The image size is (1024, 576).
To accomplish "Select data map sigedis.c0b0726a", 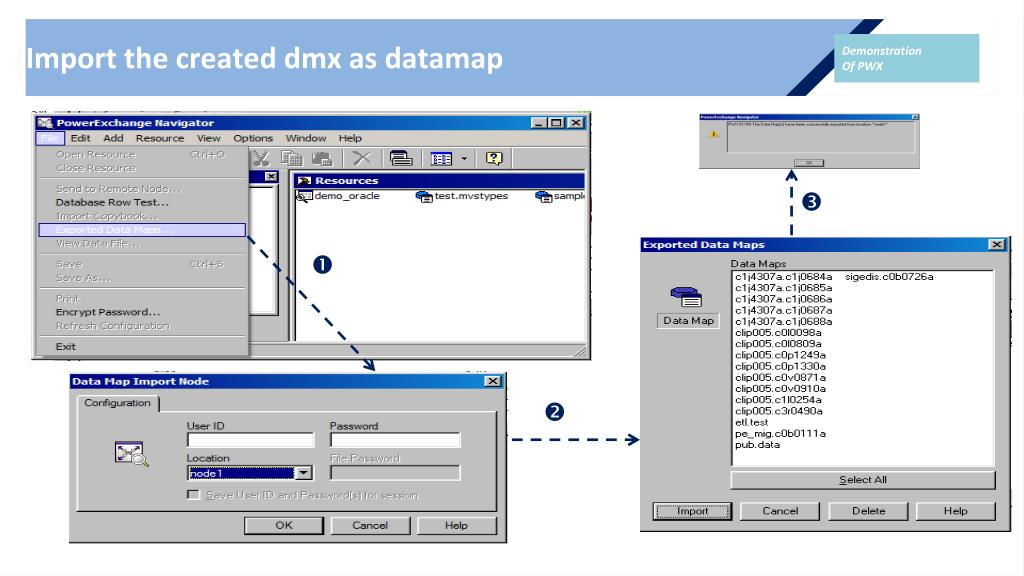I will pos(889,277).
